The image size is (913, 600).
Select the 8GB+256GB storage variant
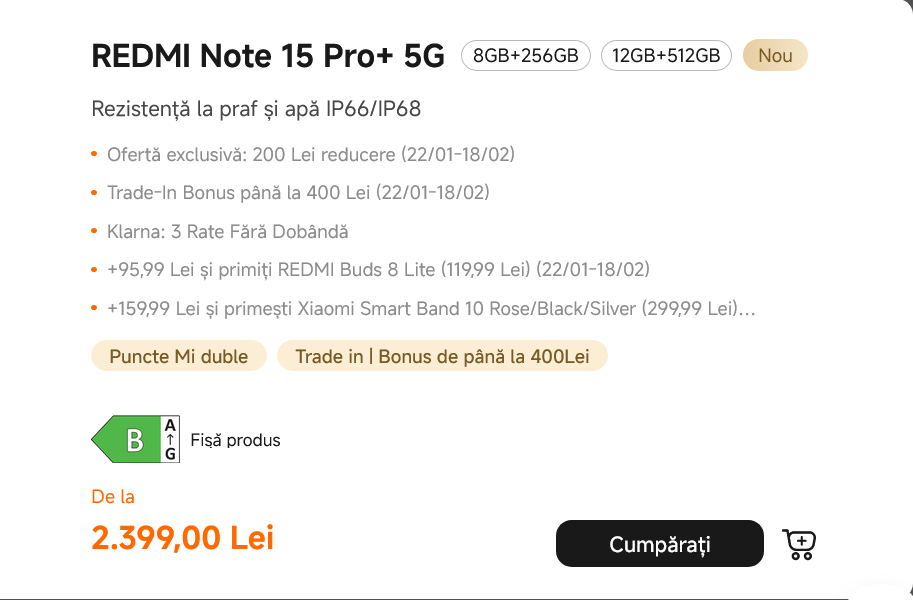click(x=526, y=56)
